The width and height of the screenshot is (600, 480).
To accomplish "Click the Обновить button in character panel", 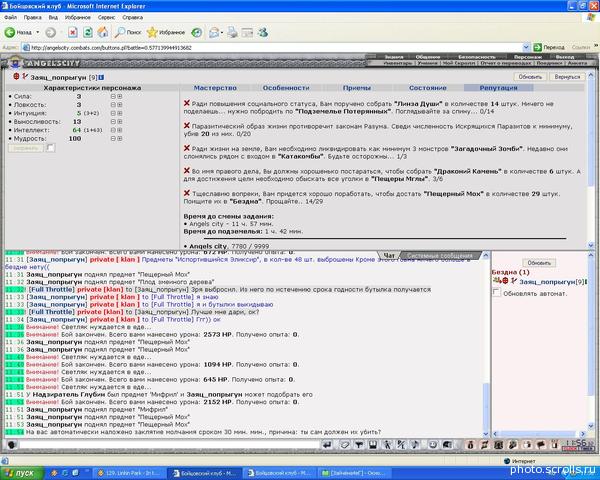I will (530, 77).
